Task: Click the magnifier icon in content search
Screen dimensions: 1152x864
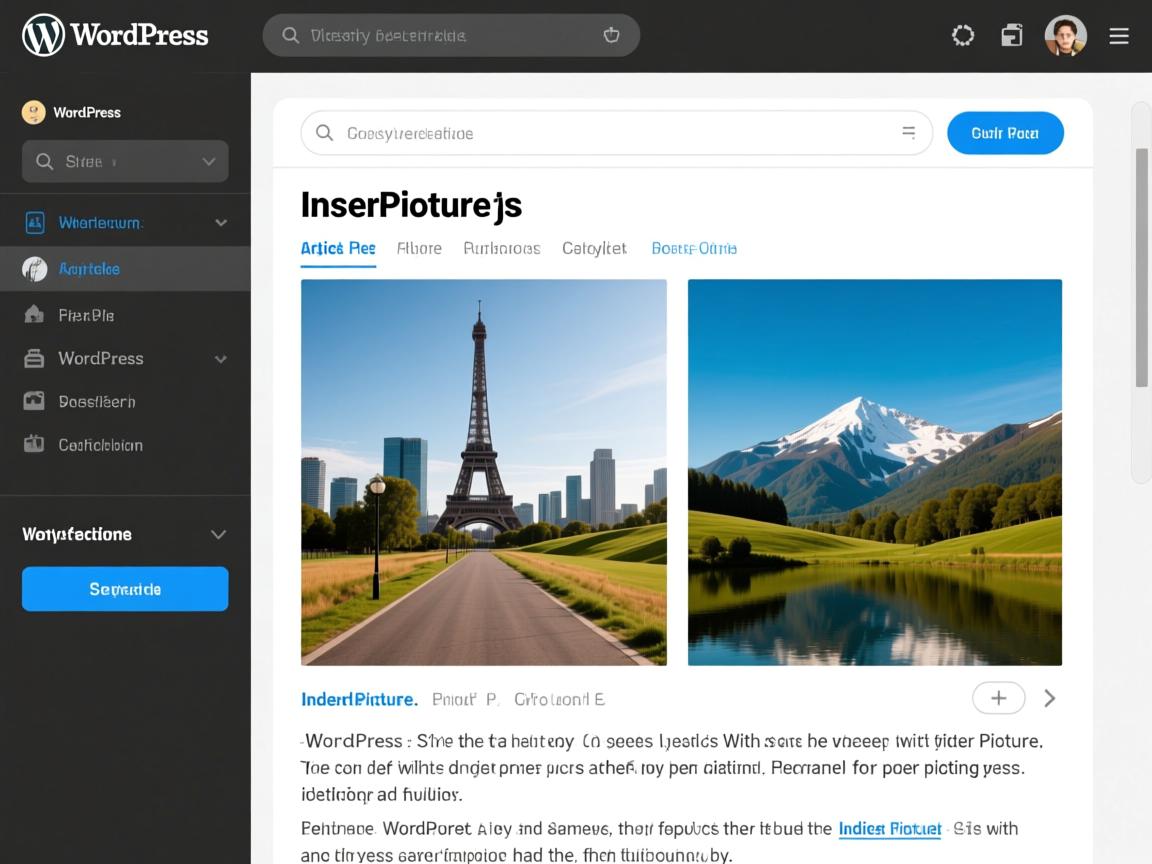Action: [324, 133]
